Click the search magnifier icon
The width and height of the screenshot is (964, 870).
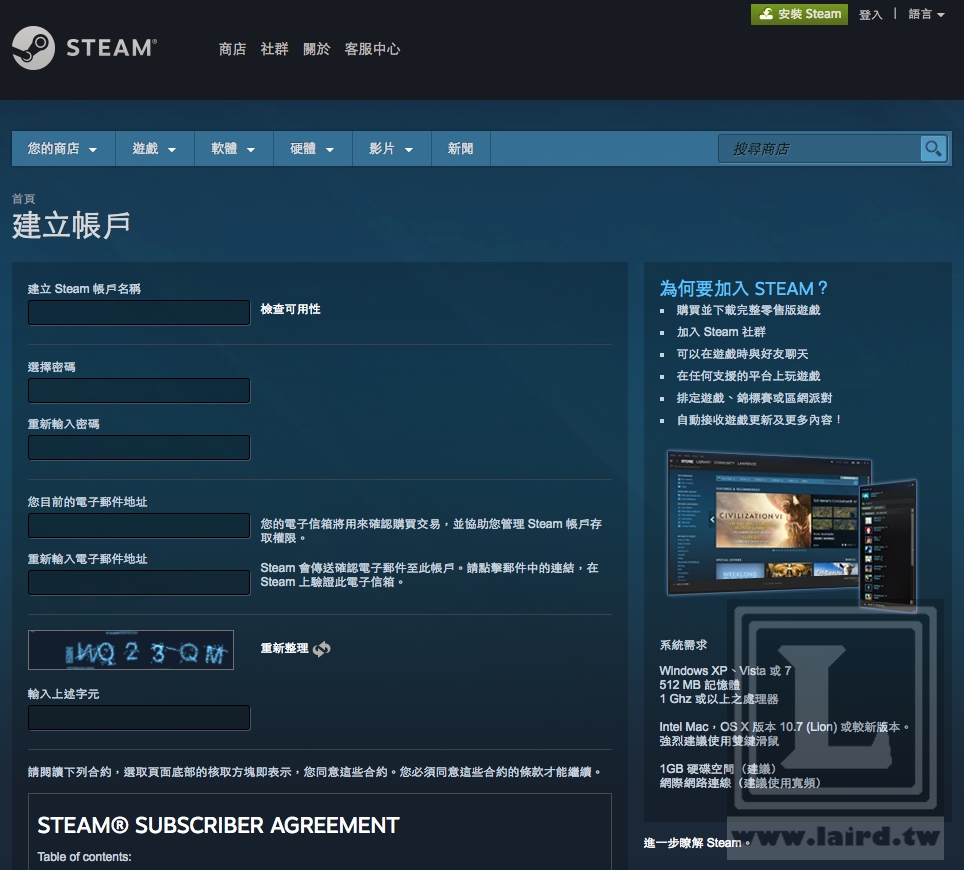tap(933, 149)
